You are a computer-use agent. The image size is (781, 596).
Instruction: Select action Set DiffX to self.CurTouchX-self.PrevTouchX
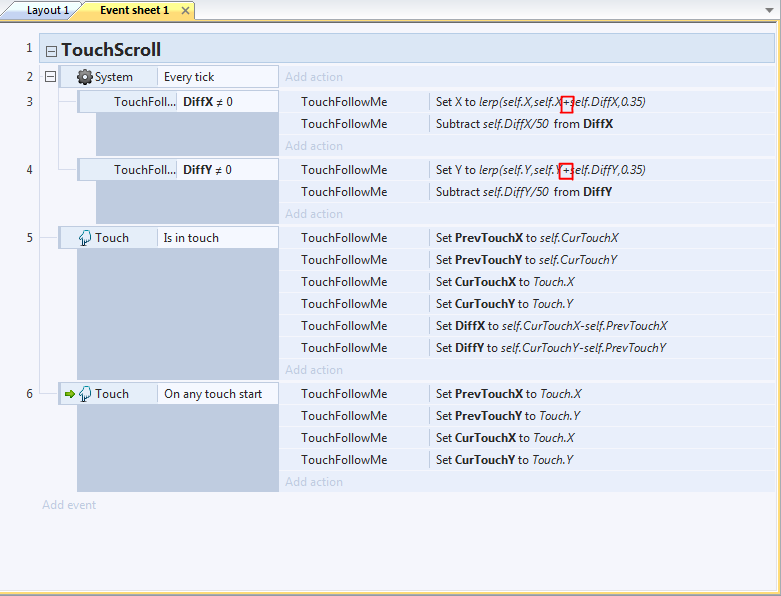[551, 326]
